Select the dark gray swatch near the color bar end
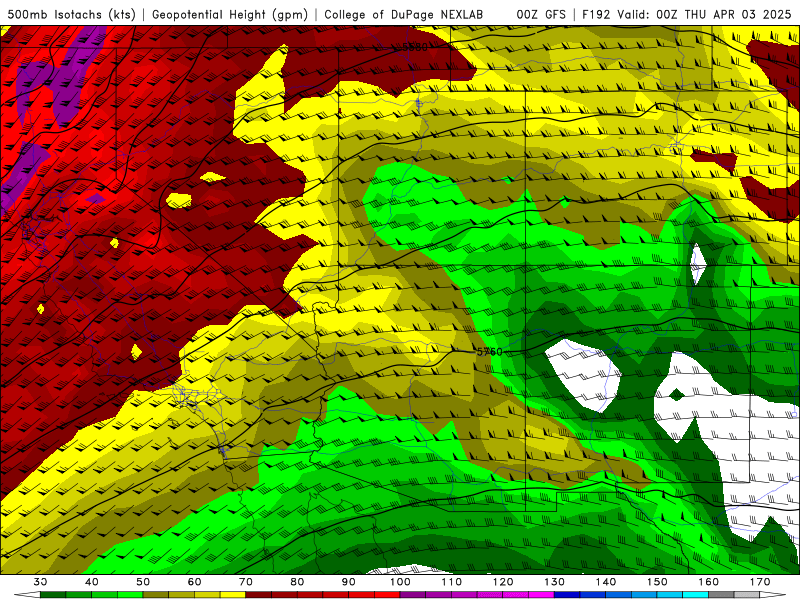This screenshot has width=800, height=600. (720, 595)
